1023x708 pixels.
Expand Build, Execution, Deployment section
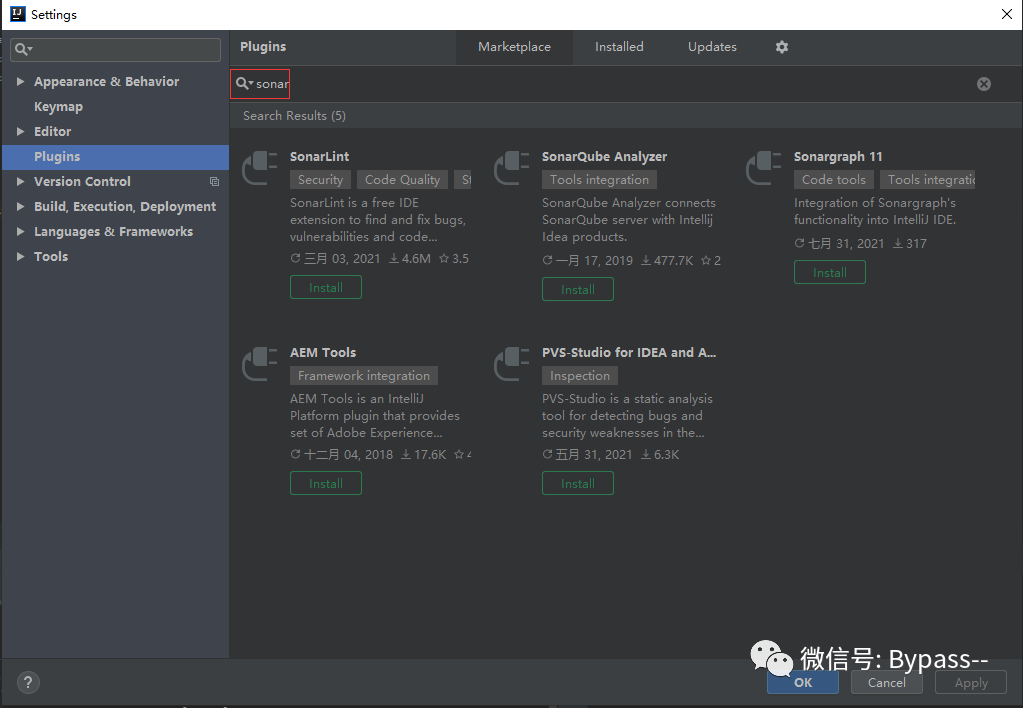pyautogui.click(x=20, y=206)
